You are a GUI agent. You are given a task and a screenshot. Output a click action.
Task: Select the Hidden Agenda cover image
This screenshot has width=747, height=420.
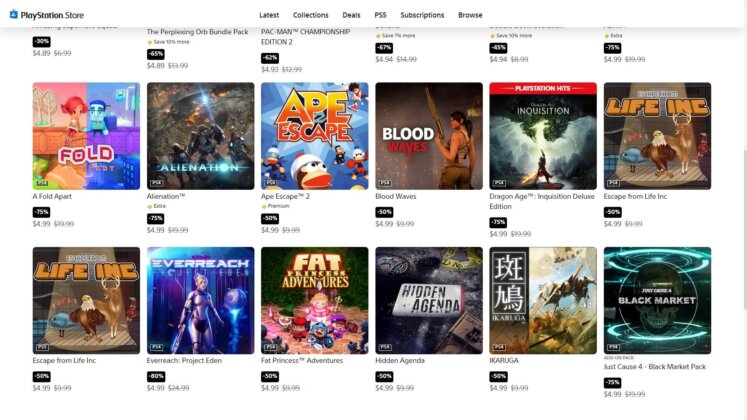[429, 300]
